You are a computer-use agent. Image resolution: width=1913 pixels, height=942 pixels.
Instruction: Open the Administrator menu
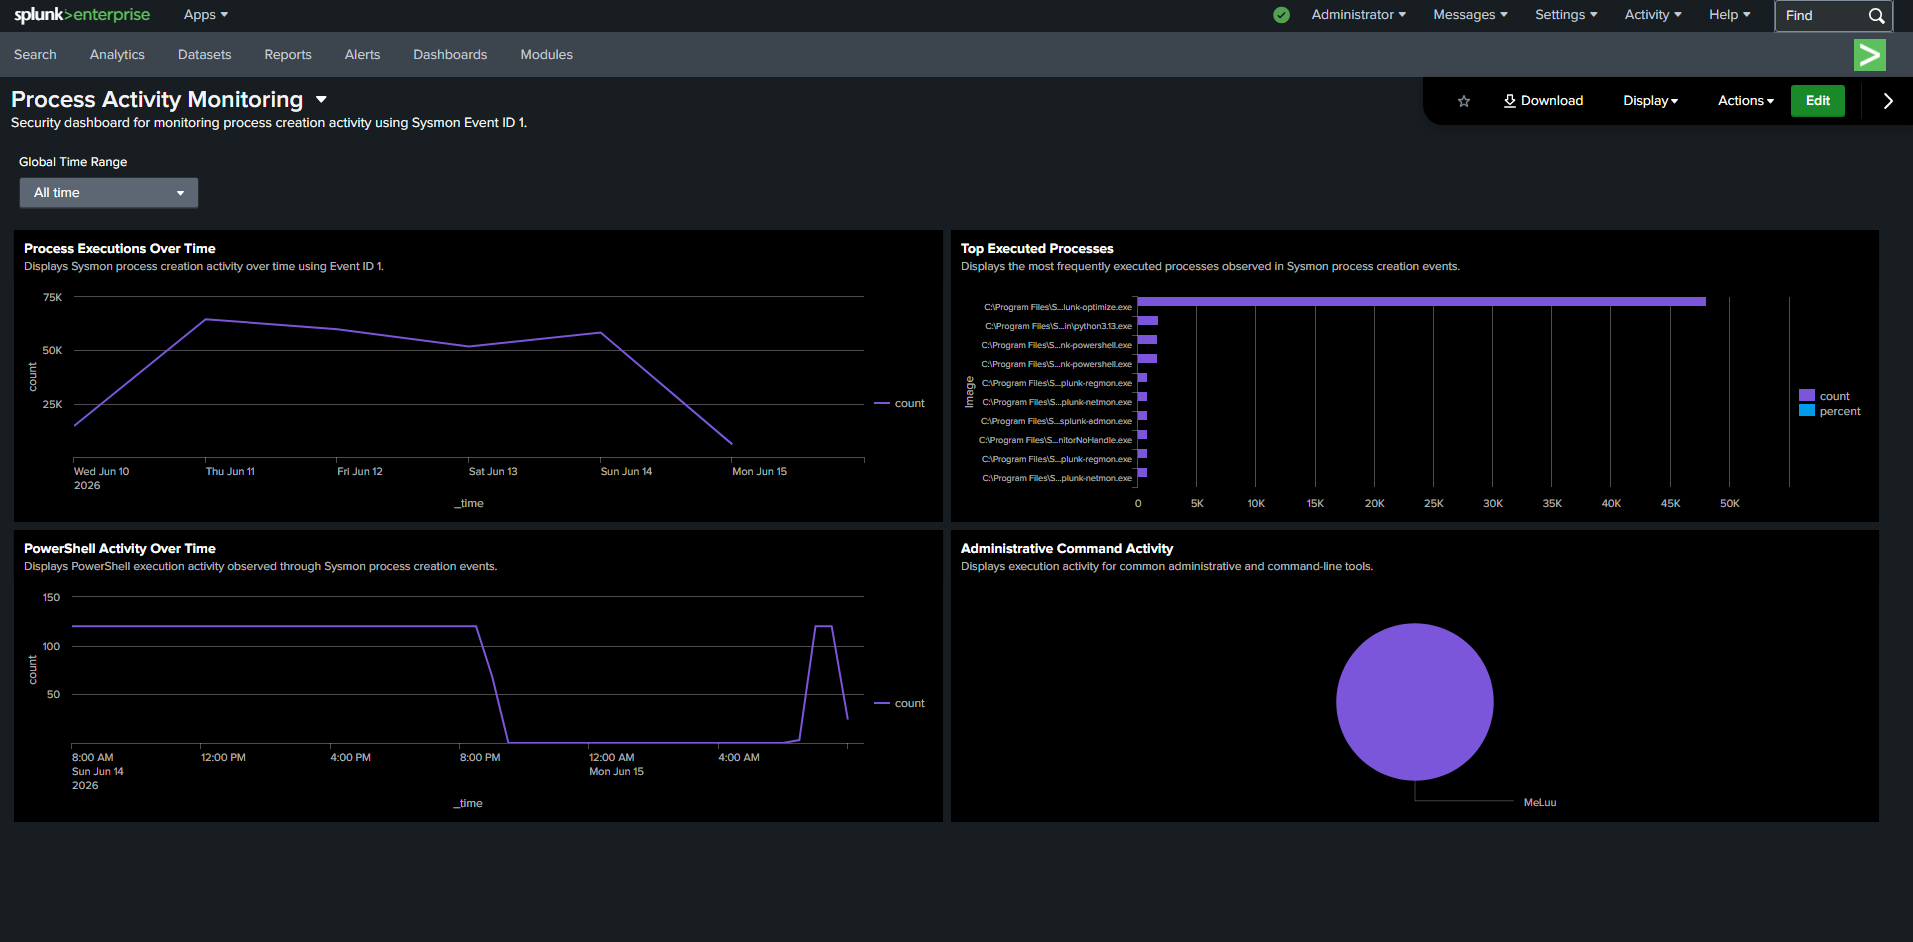[x=1358, y=15]
